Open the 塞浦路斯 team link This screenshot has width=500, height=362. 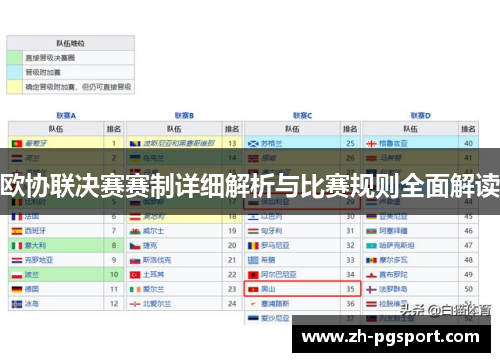[x=275, y=304]
